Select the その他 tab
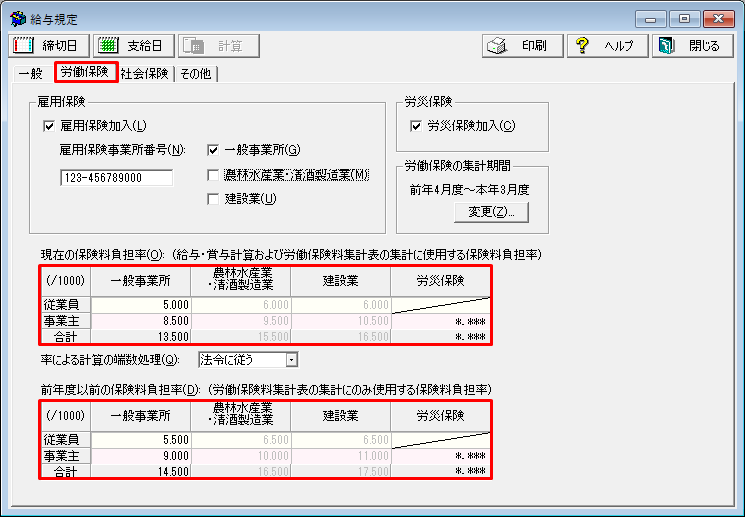 click(197, 73)
